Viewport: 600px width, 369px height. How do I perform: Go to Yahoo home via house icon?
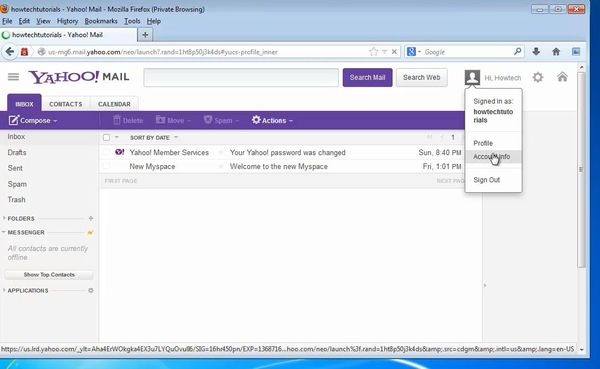tap(562, 77)
